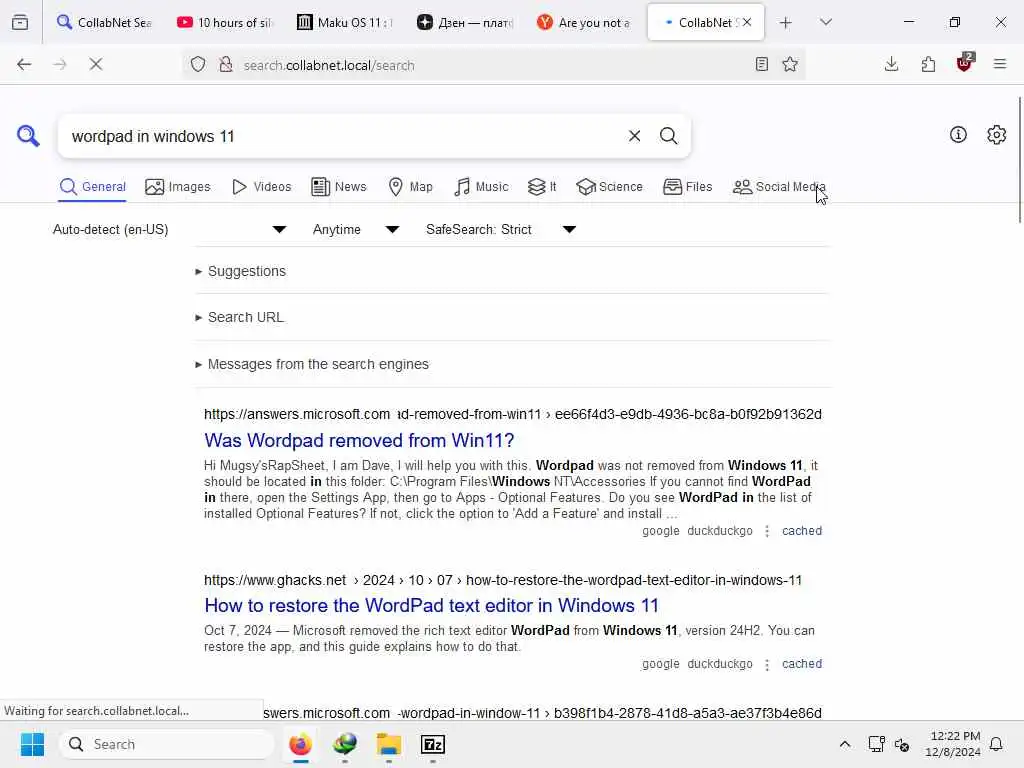Image resolution: width=1024 pixels, height=768 pixels.
Task: Open the muted volume tray icon
Action: (x=902, y=744)
